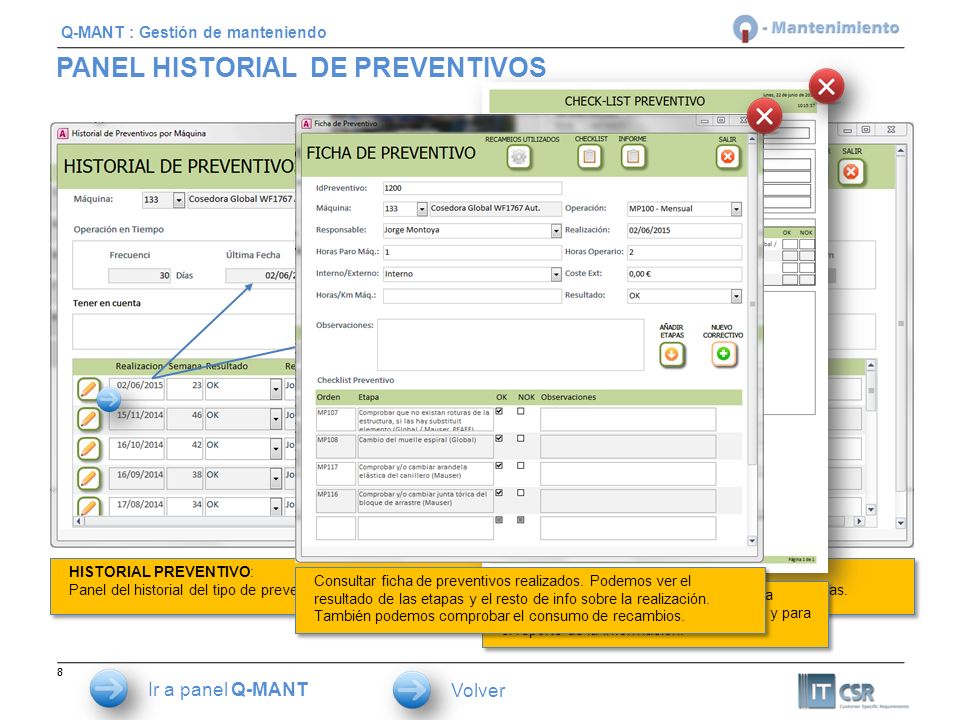Select the Orden cell MP107
Screen dimensions: 960x720
point(336,419)
